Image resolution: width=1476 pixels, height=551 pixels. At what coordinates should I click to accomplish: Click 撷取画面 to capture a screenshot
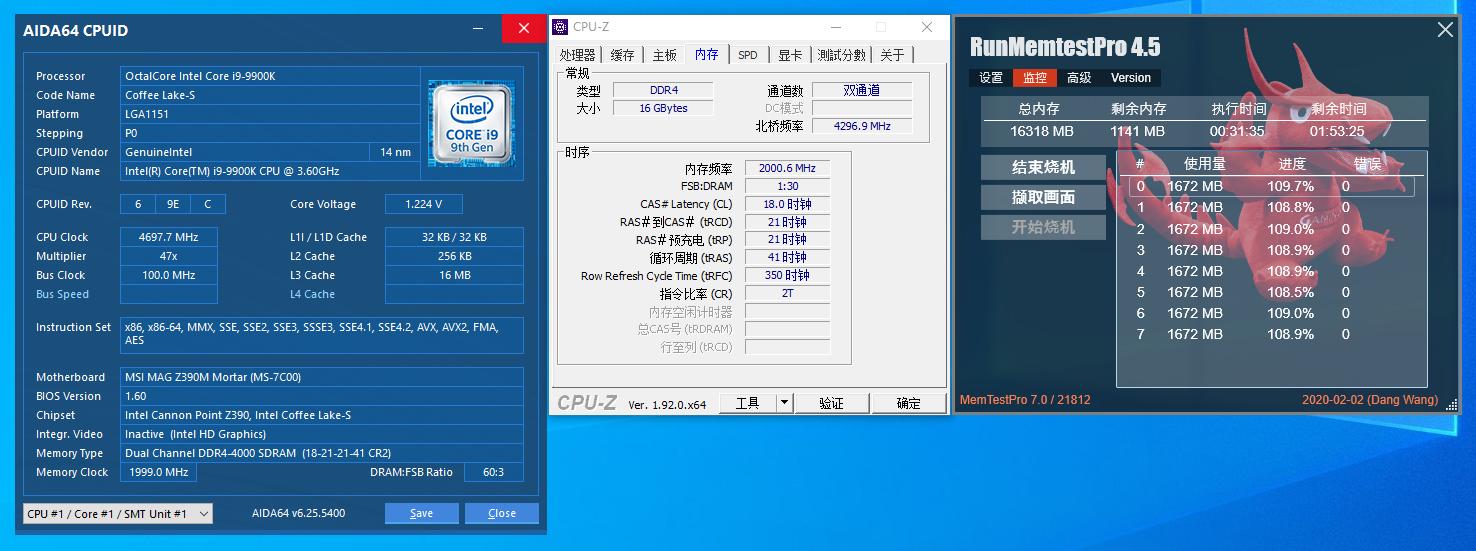point(1043,197)
